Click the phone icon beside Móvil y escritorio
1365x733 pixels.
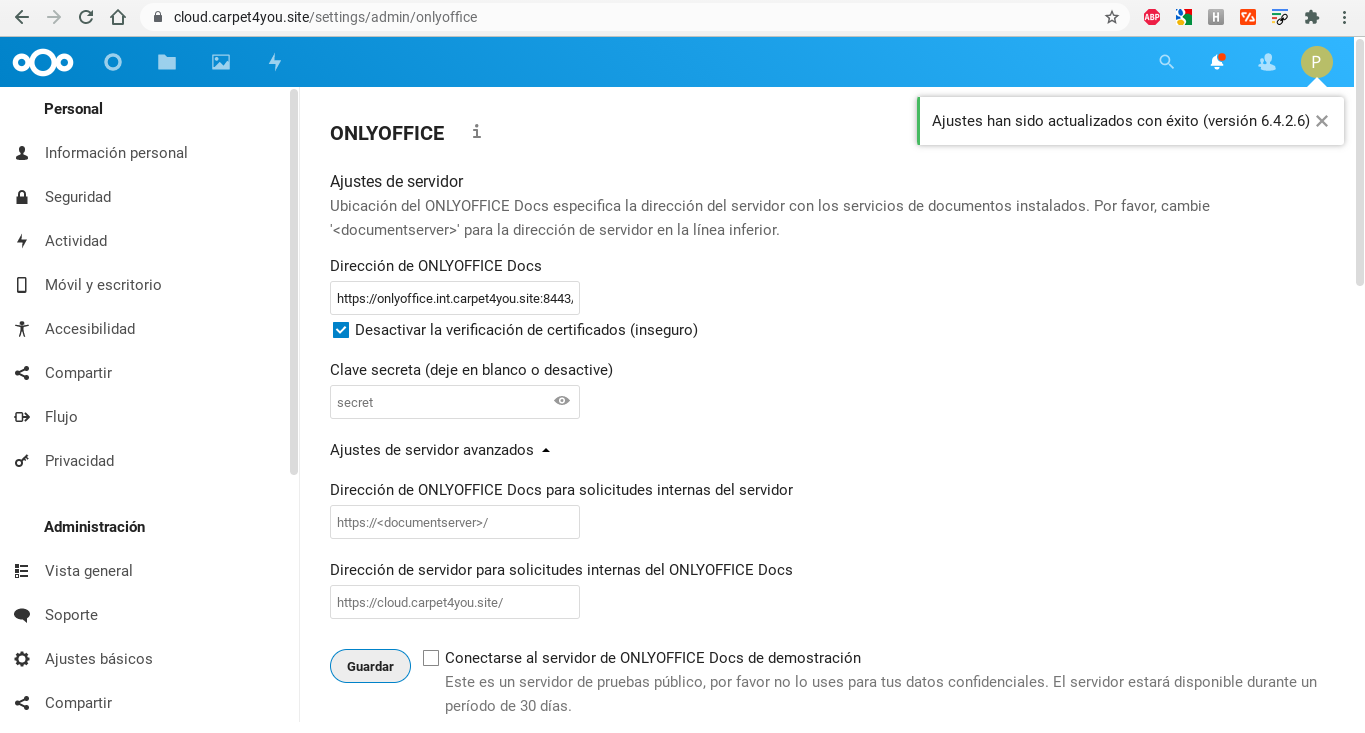(22, 285)
